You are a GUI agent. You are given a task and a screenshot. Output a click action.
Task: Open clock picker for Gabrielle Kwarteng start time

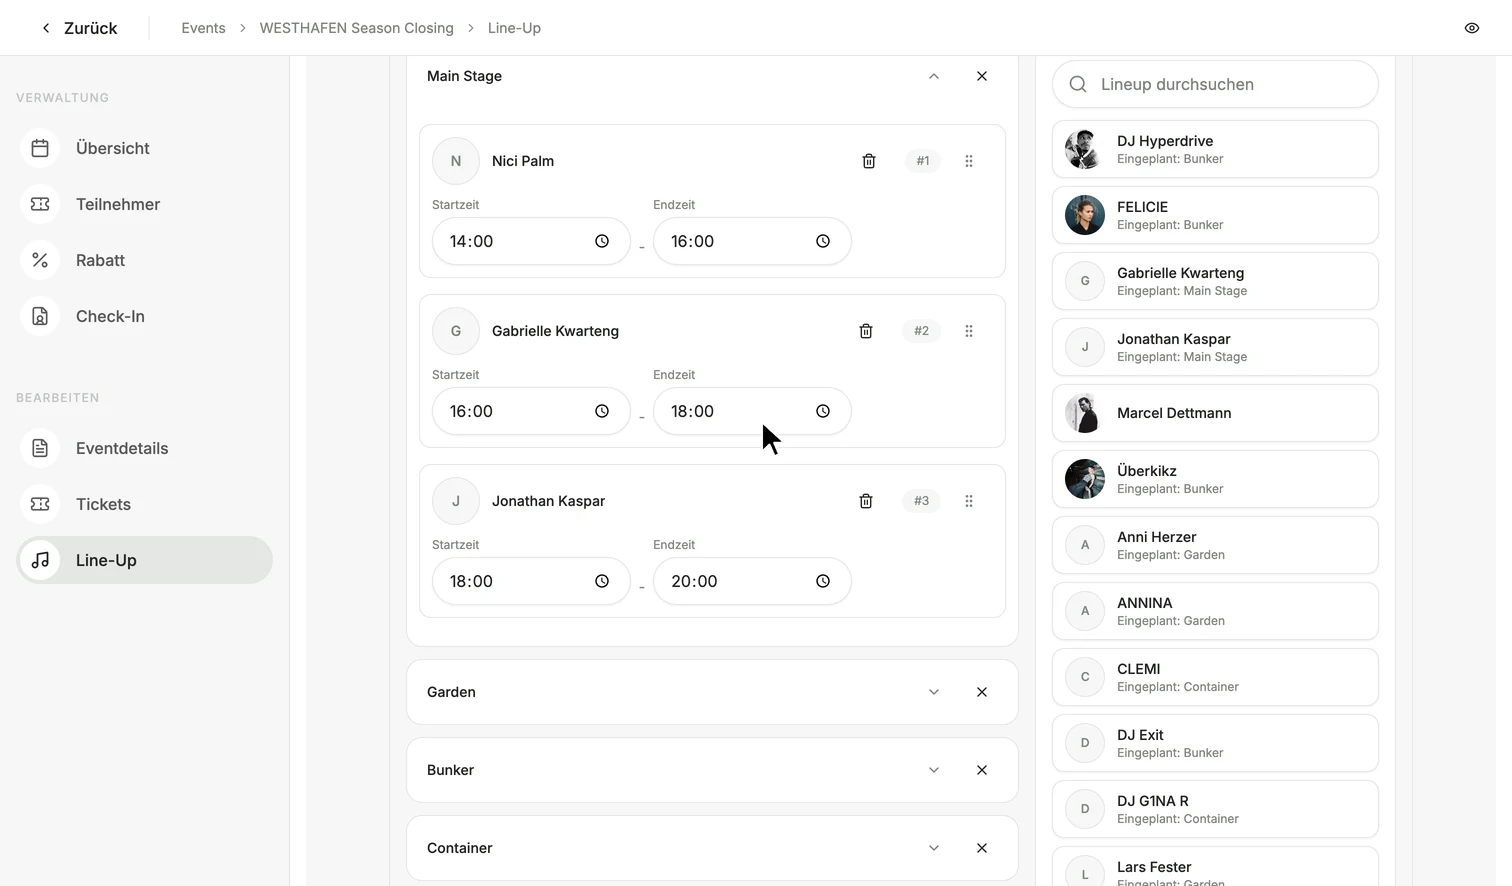pyautogui.click(x=602, y=411)
